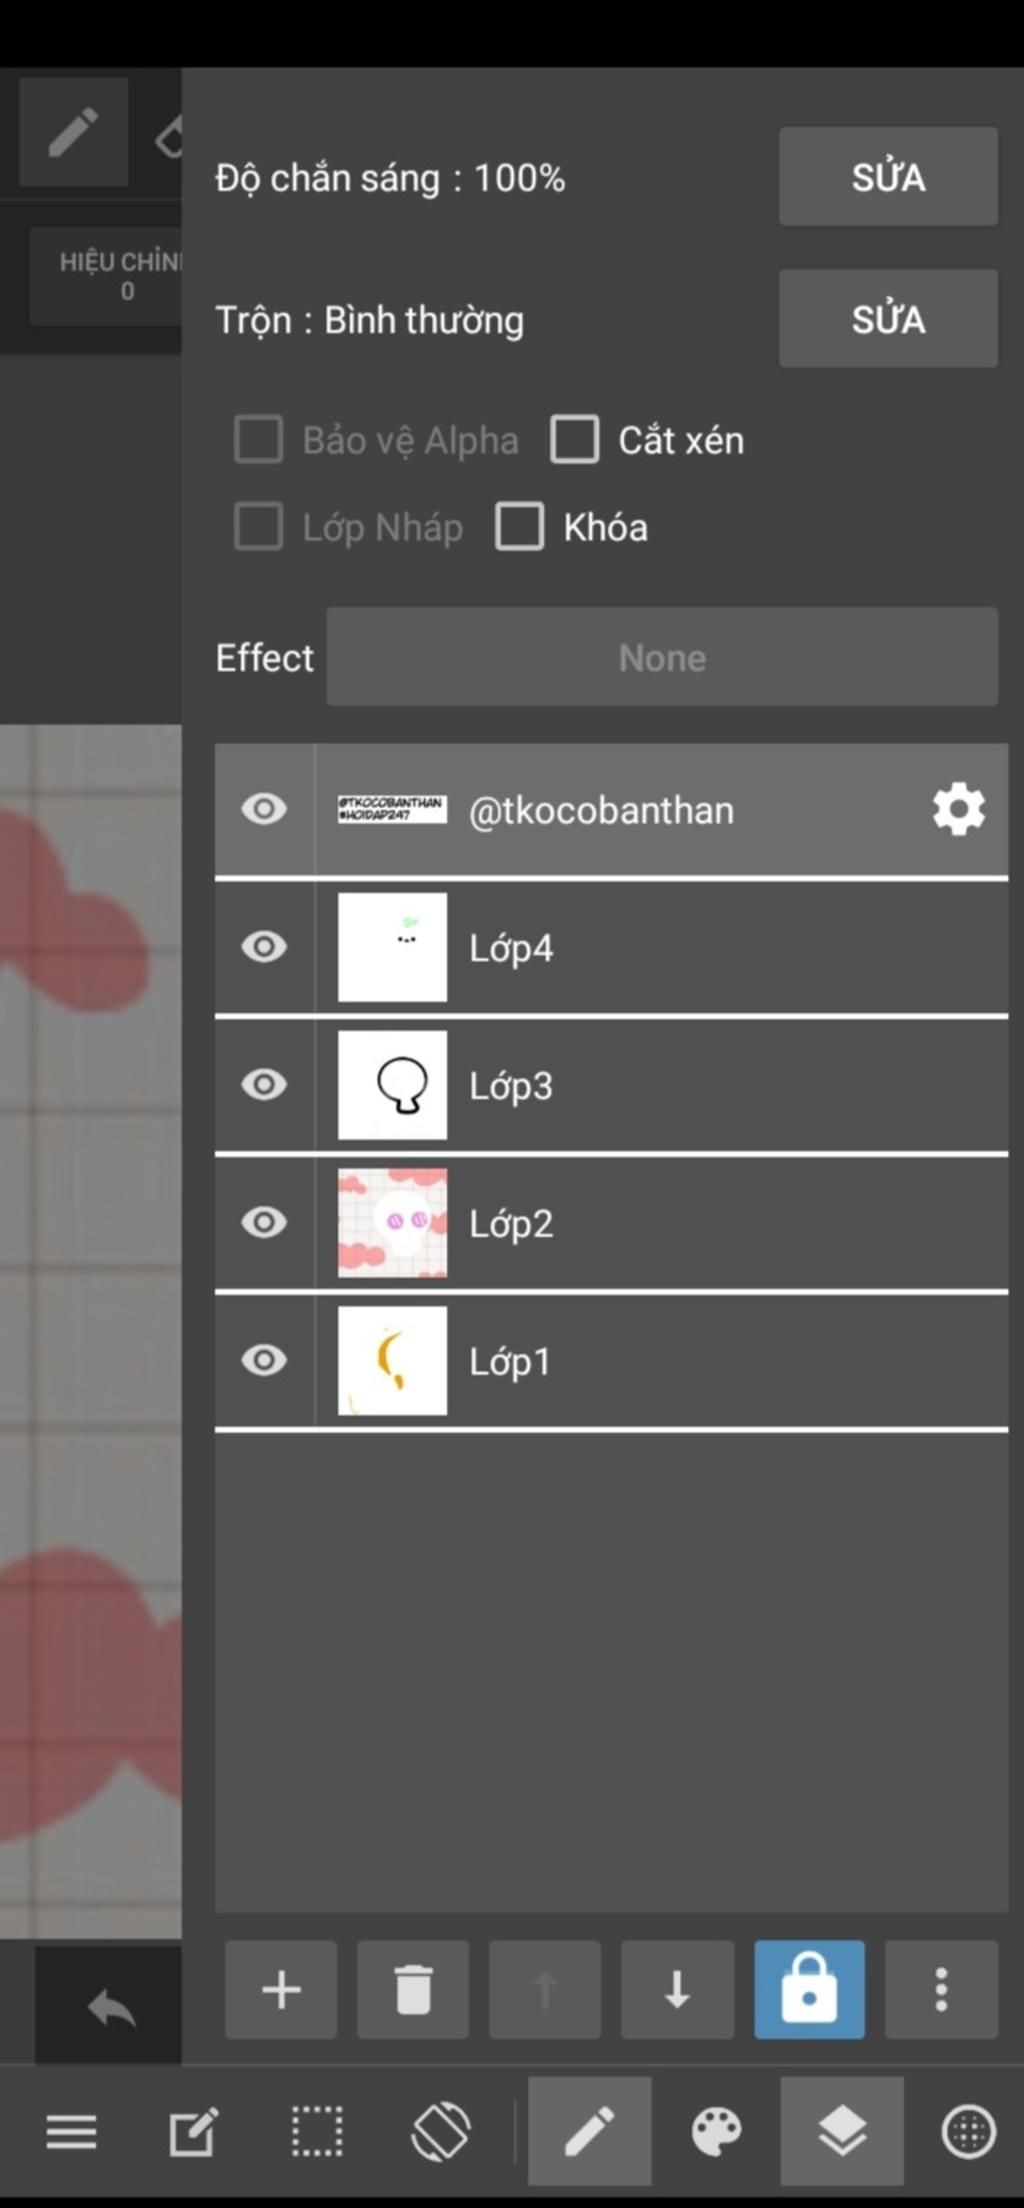Add a new layer with plus button
Image resolution: width=1024 pixels, height=2208 pixels.
tap(281, 1989)
